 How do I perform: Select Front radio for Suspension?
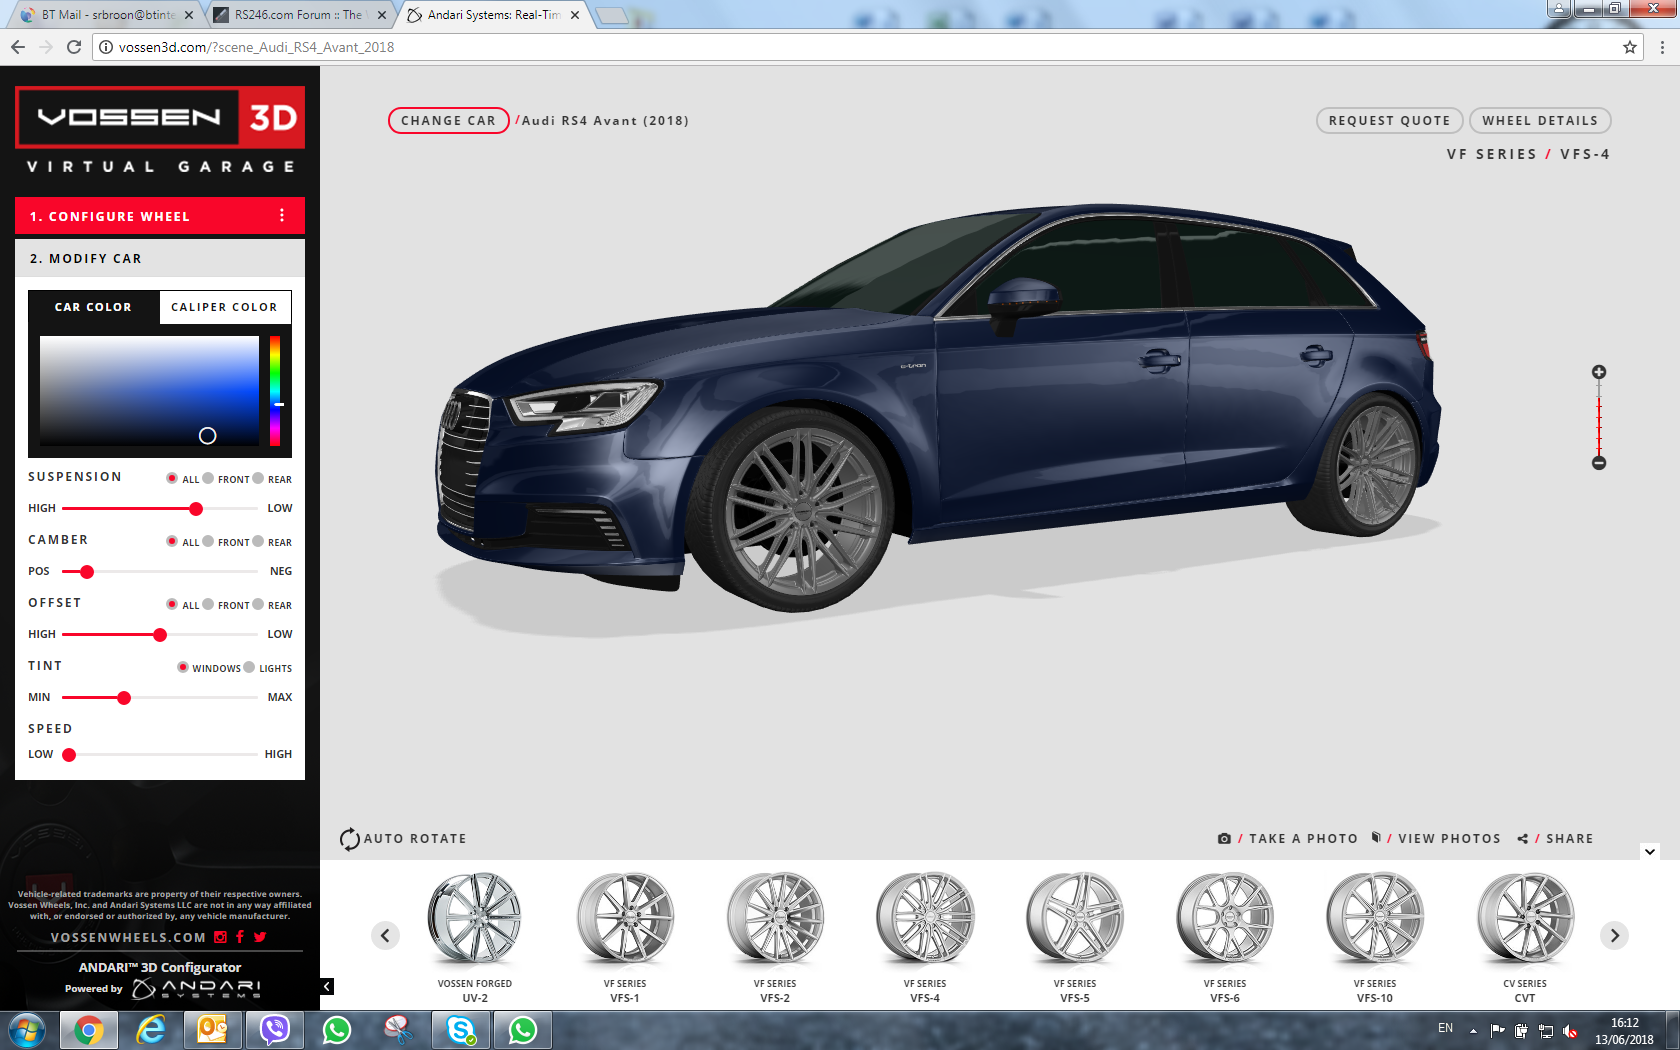[209, 478]
